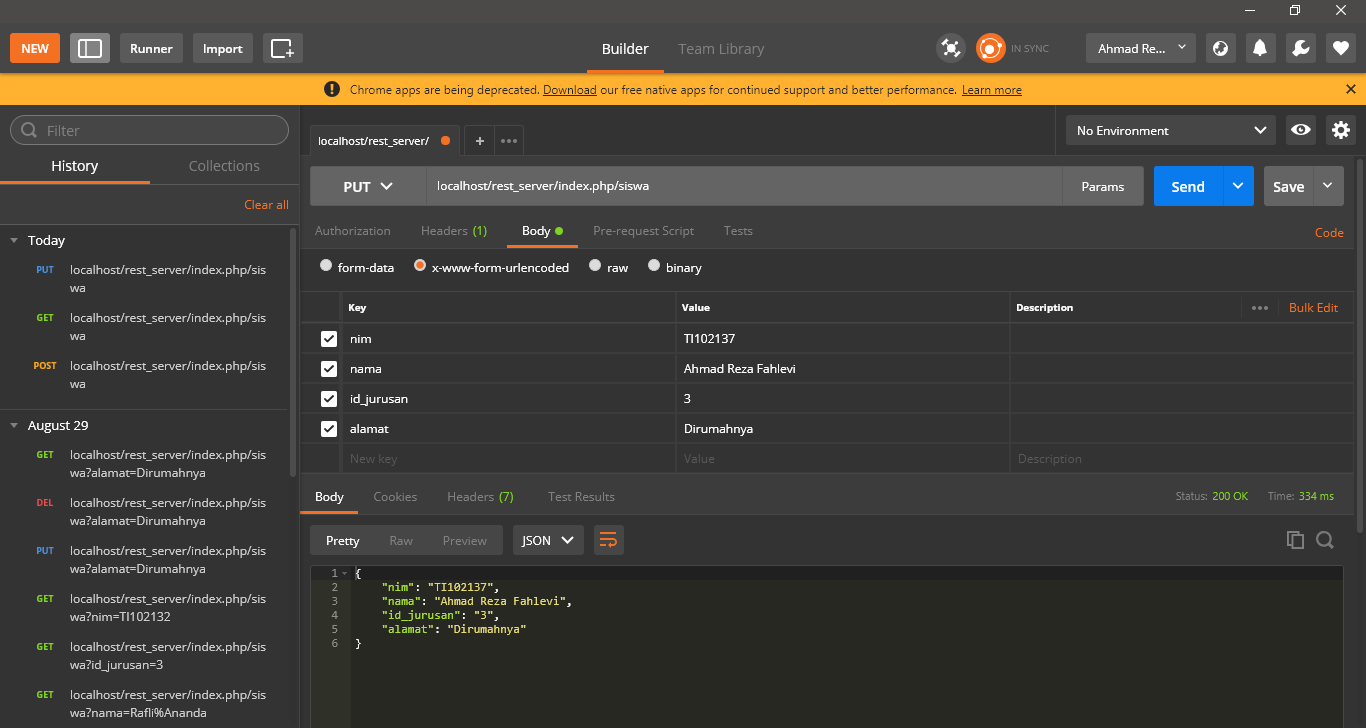Add a new request tab
Image resolution: width=1366 pixels, height=728 pixels.
(480, 141)
